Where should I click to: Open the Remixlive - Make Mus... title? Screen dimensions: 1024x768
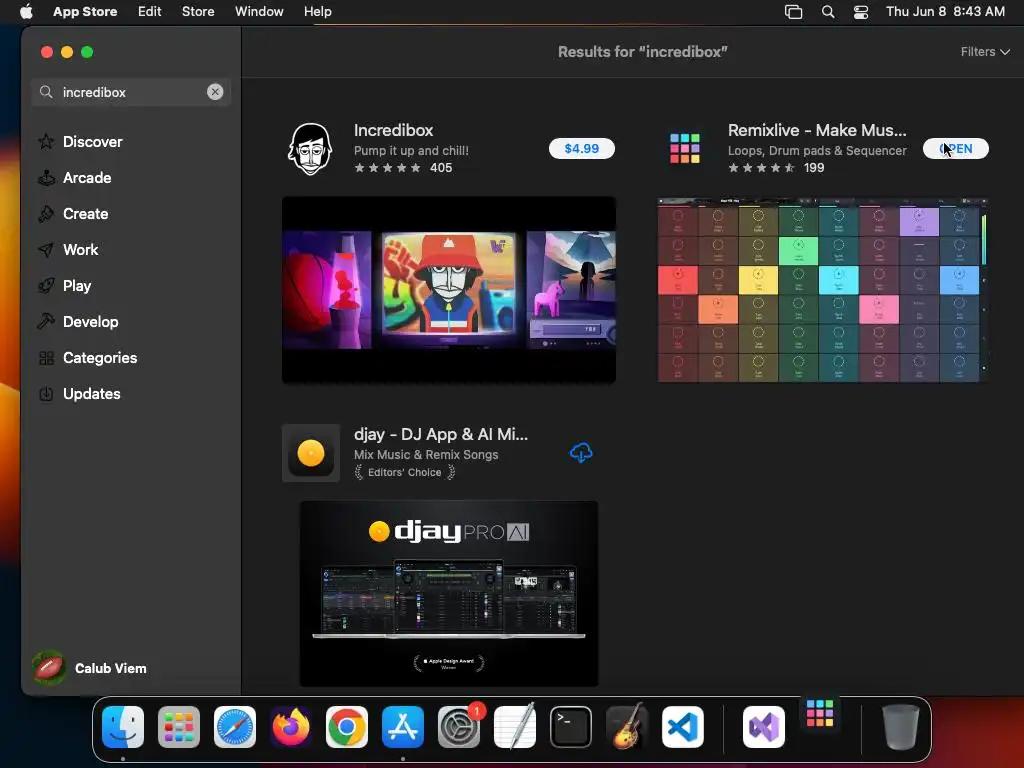817,130
